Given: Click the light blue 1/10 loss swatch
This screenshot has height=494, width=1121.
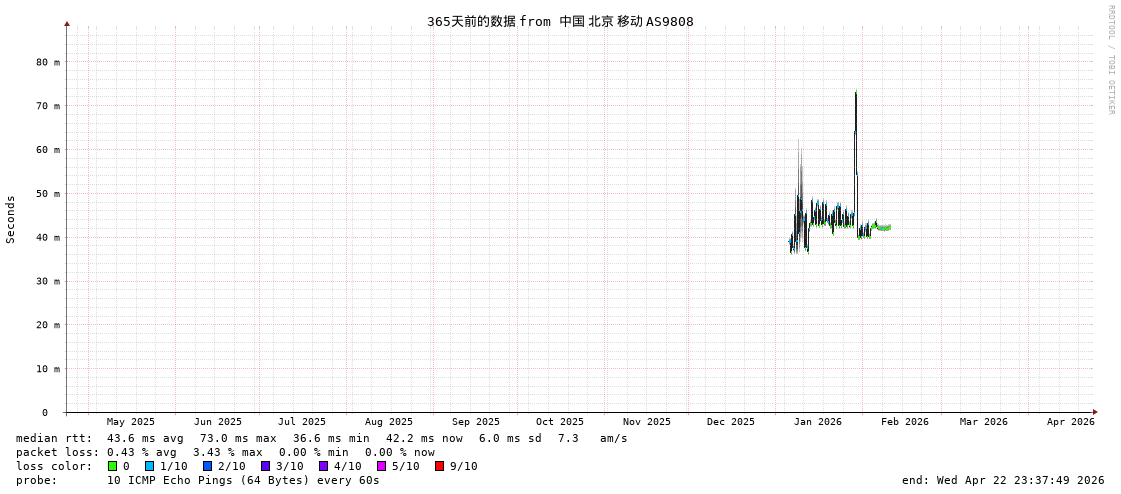Looking at the screenshot, I should (149, 466).
